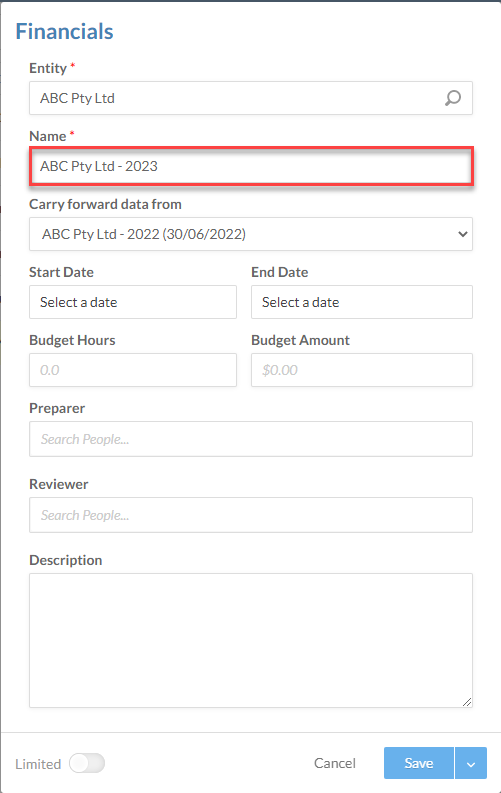Click the Budget Hours input box
The image size is (501, 793).
click(133, 370)
